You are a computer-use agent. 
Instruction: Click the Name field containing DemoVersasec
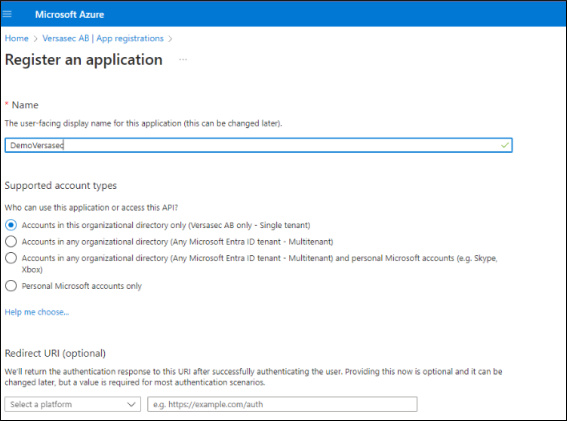pyautogui.click(x=259, y=145)
